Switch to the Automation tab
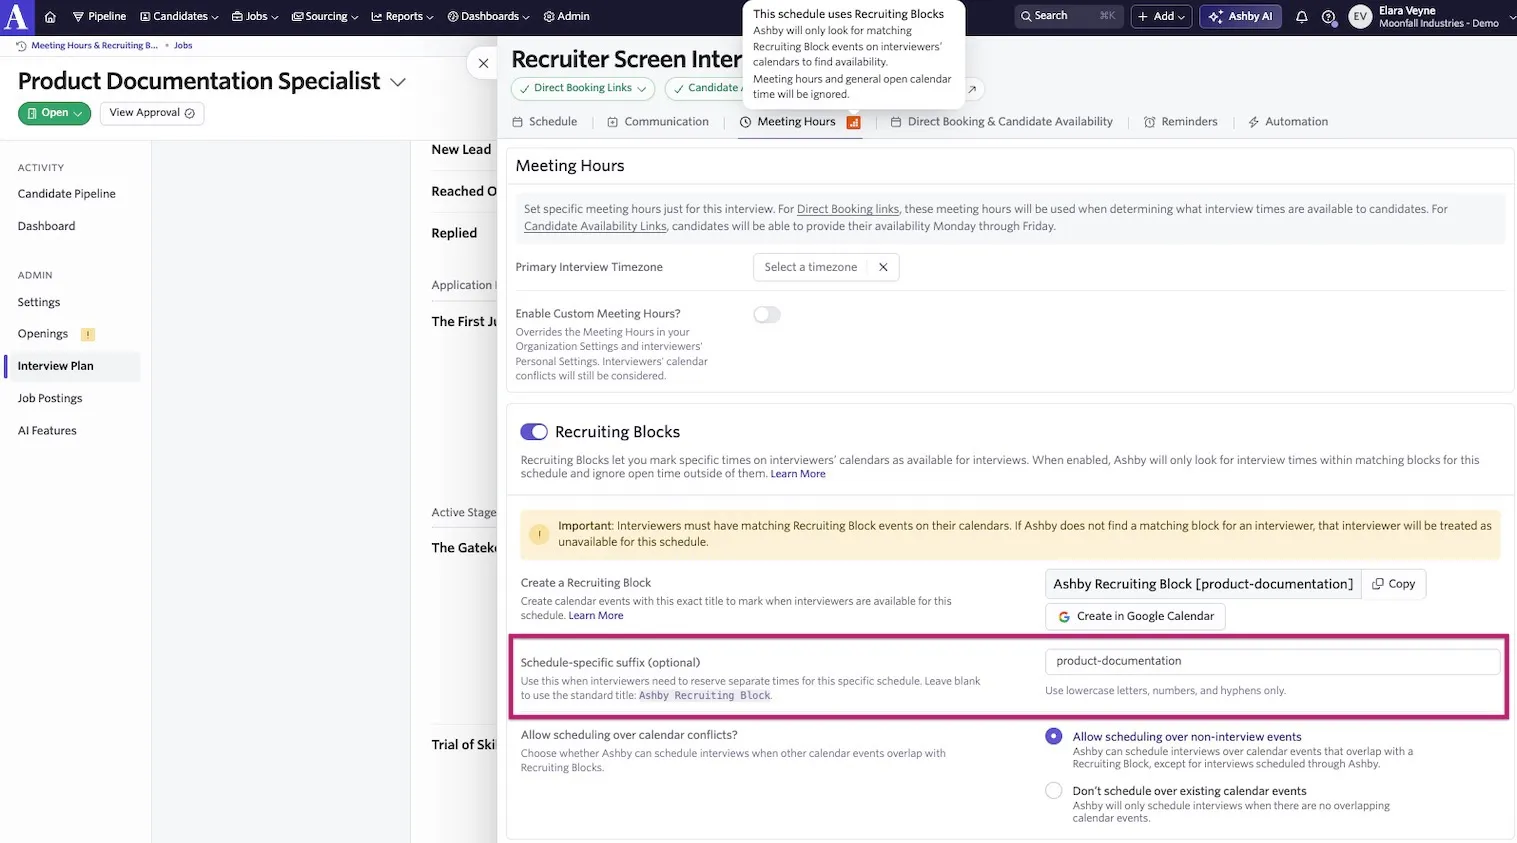 click(x=1288, y=122)
